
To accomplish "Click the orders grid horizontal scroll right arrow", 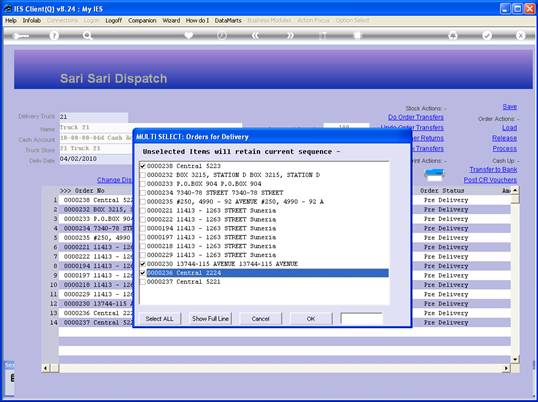I will [x=506, y=368].
